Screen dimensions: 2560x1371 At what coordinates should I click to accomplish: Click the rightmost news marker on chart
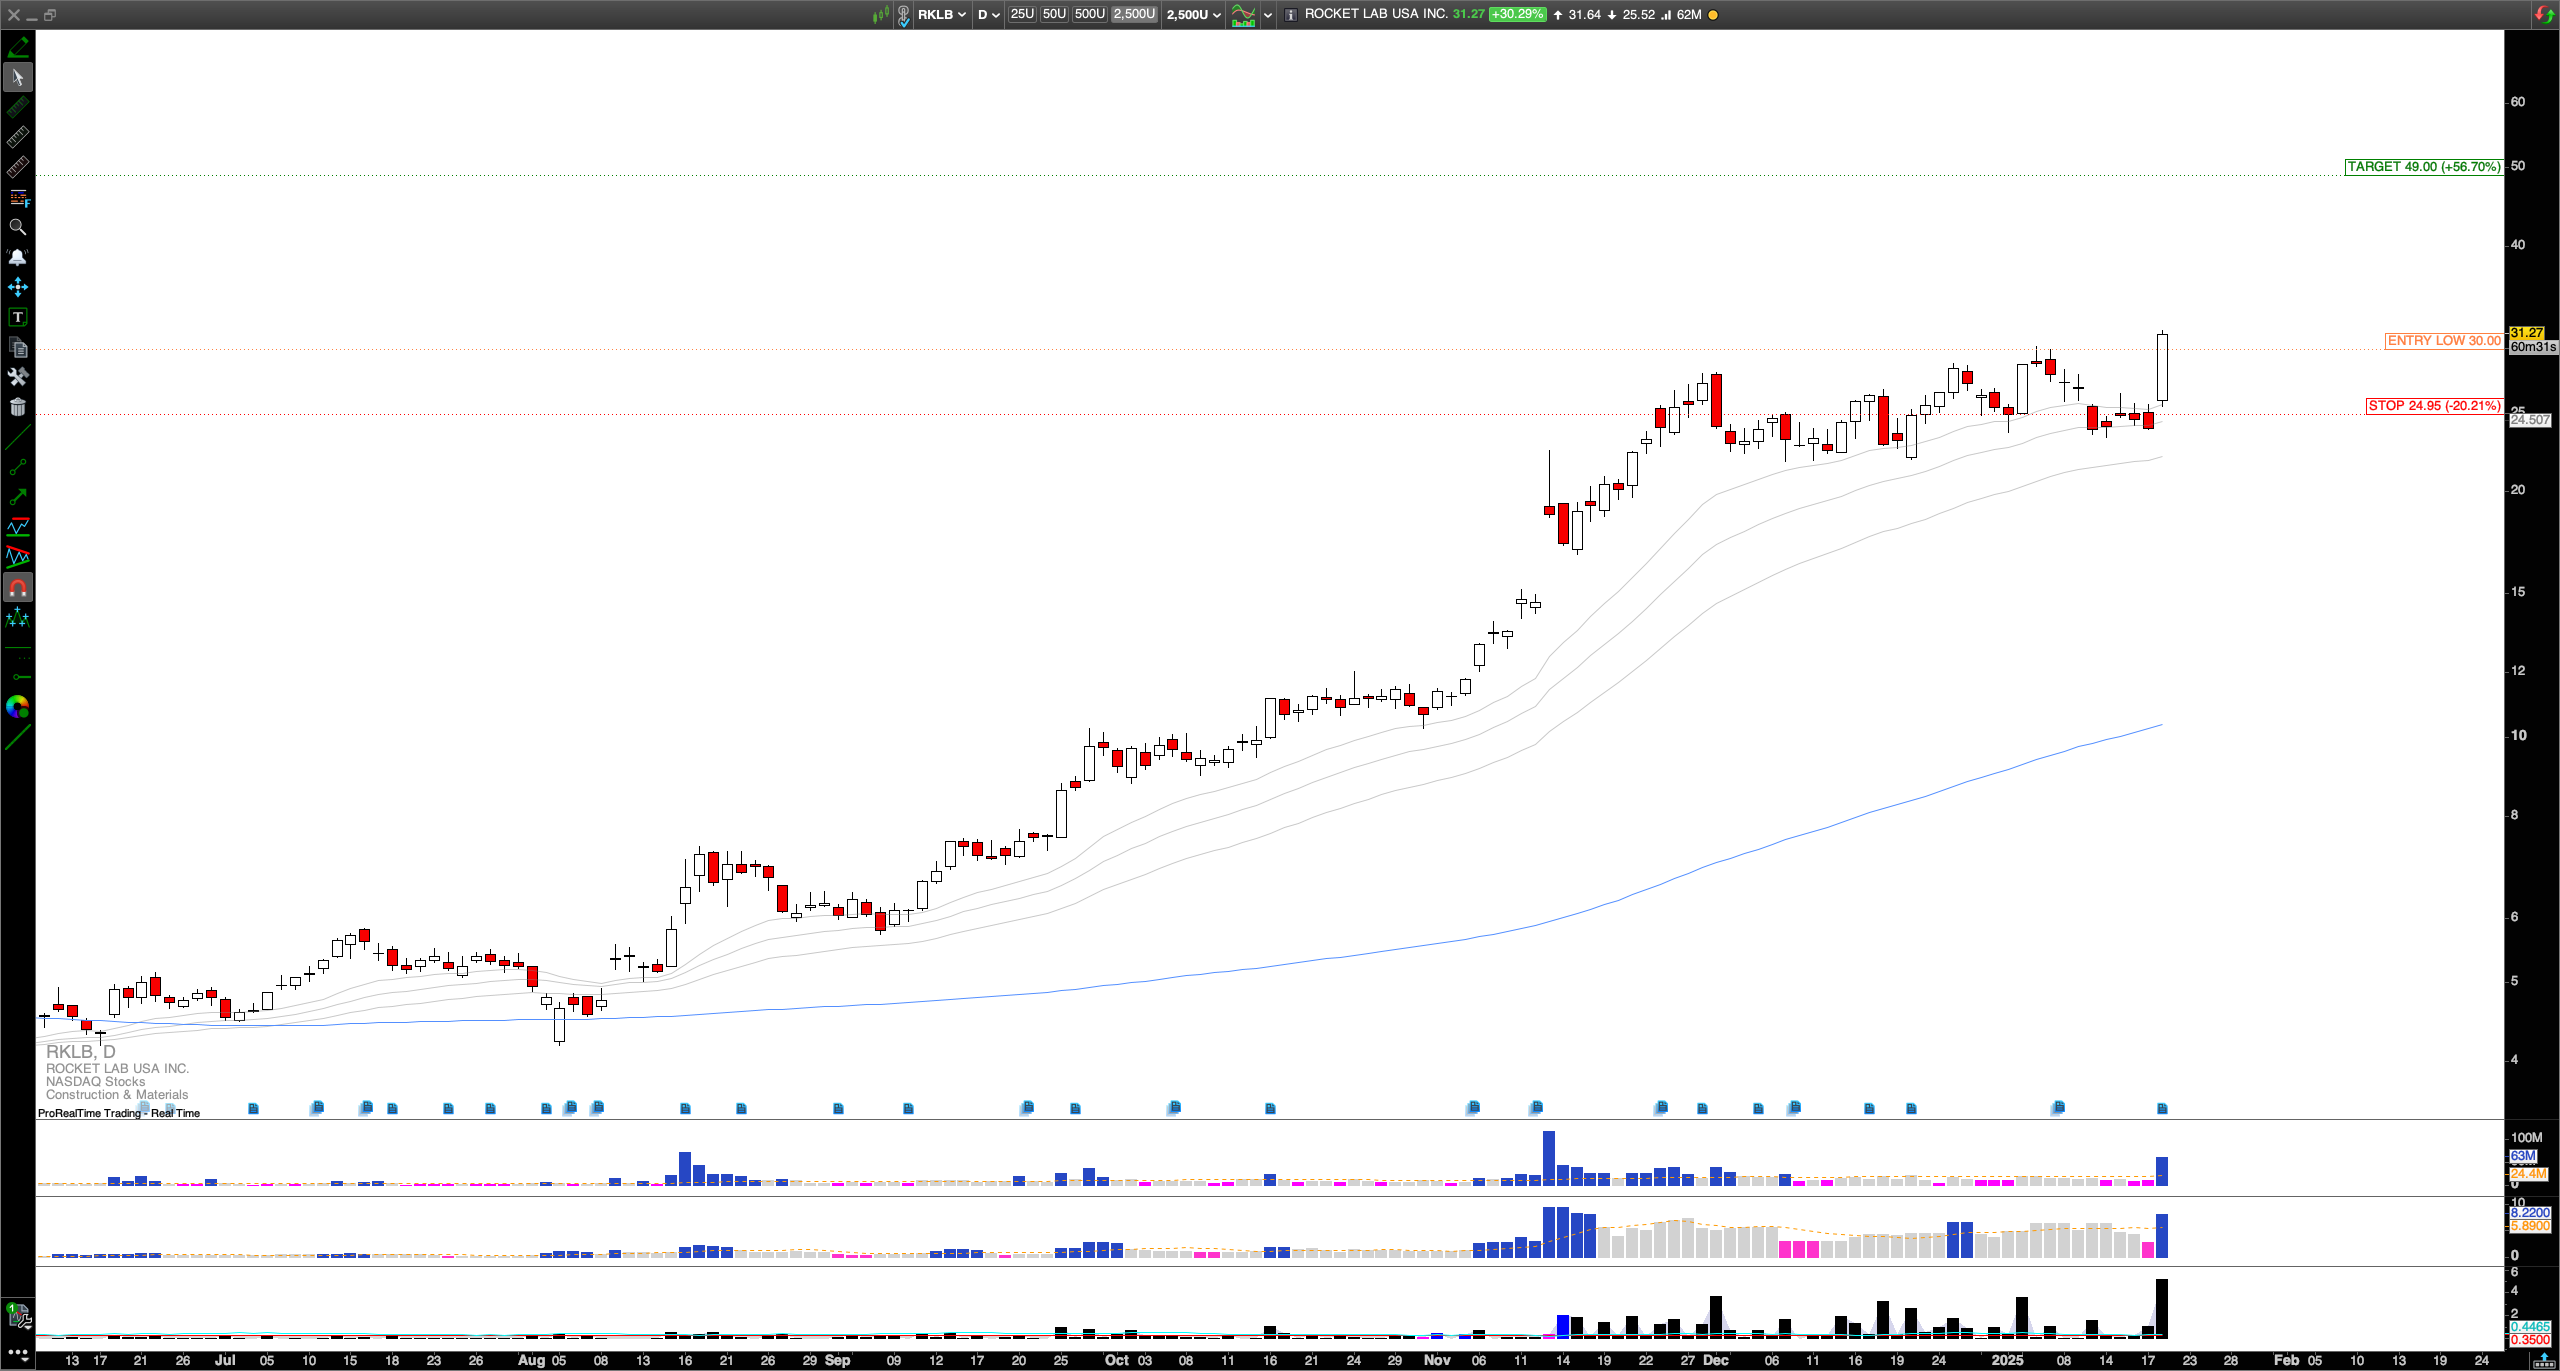[2162, 1108]
